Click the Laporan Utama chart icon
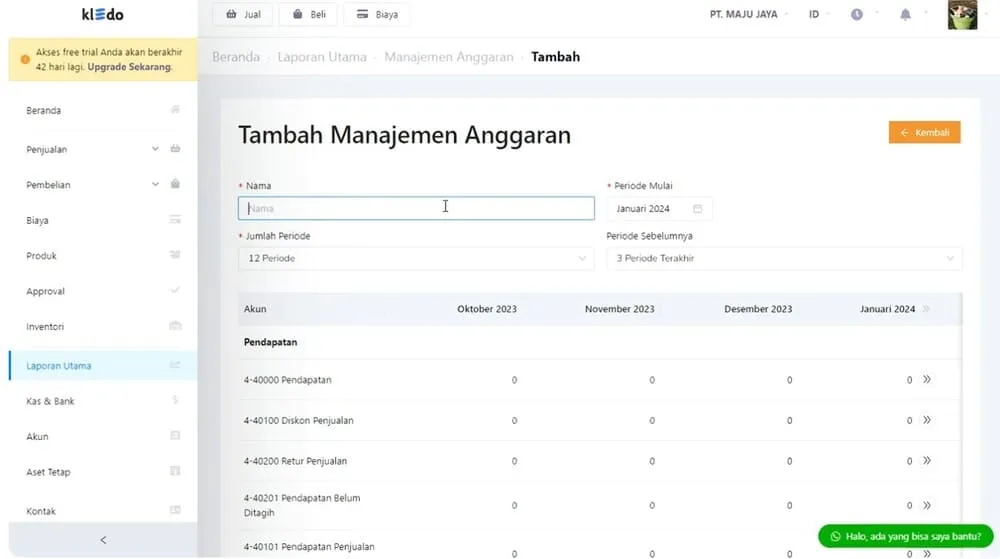The width and height of the screenshot is (1000, 559). pyautogui.click(x=175, y=365)
